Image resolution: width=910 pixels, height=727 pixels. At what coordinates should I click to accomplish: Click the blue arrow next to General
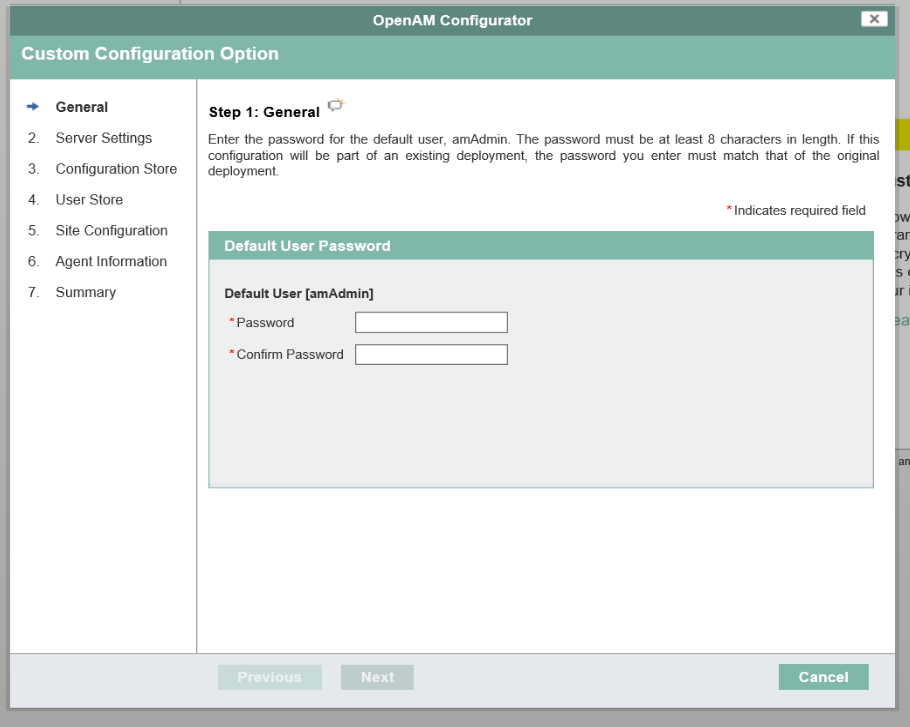pyautogui.click(x=33, y=107)
